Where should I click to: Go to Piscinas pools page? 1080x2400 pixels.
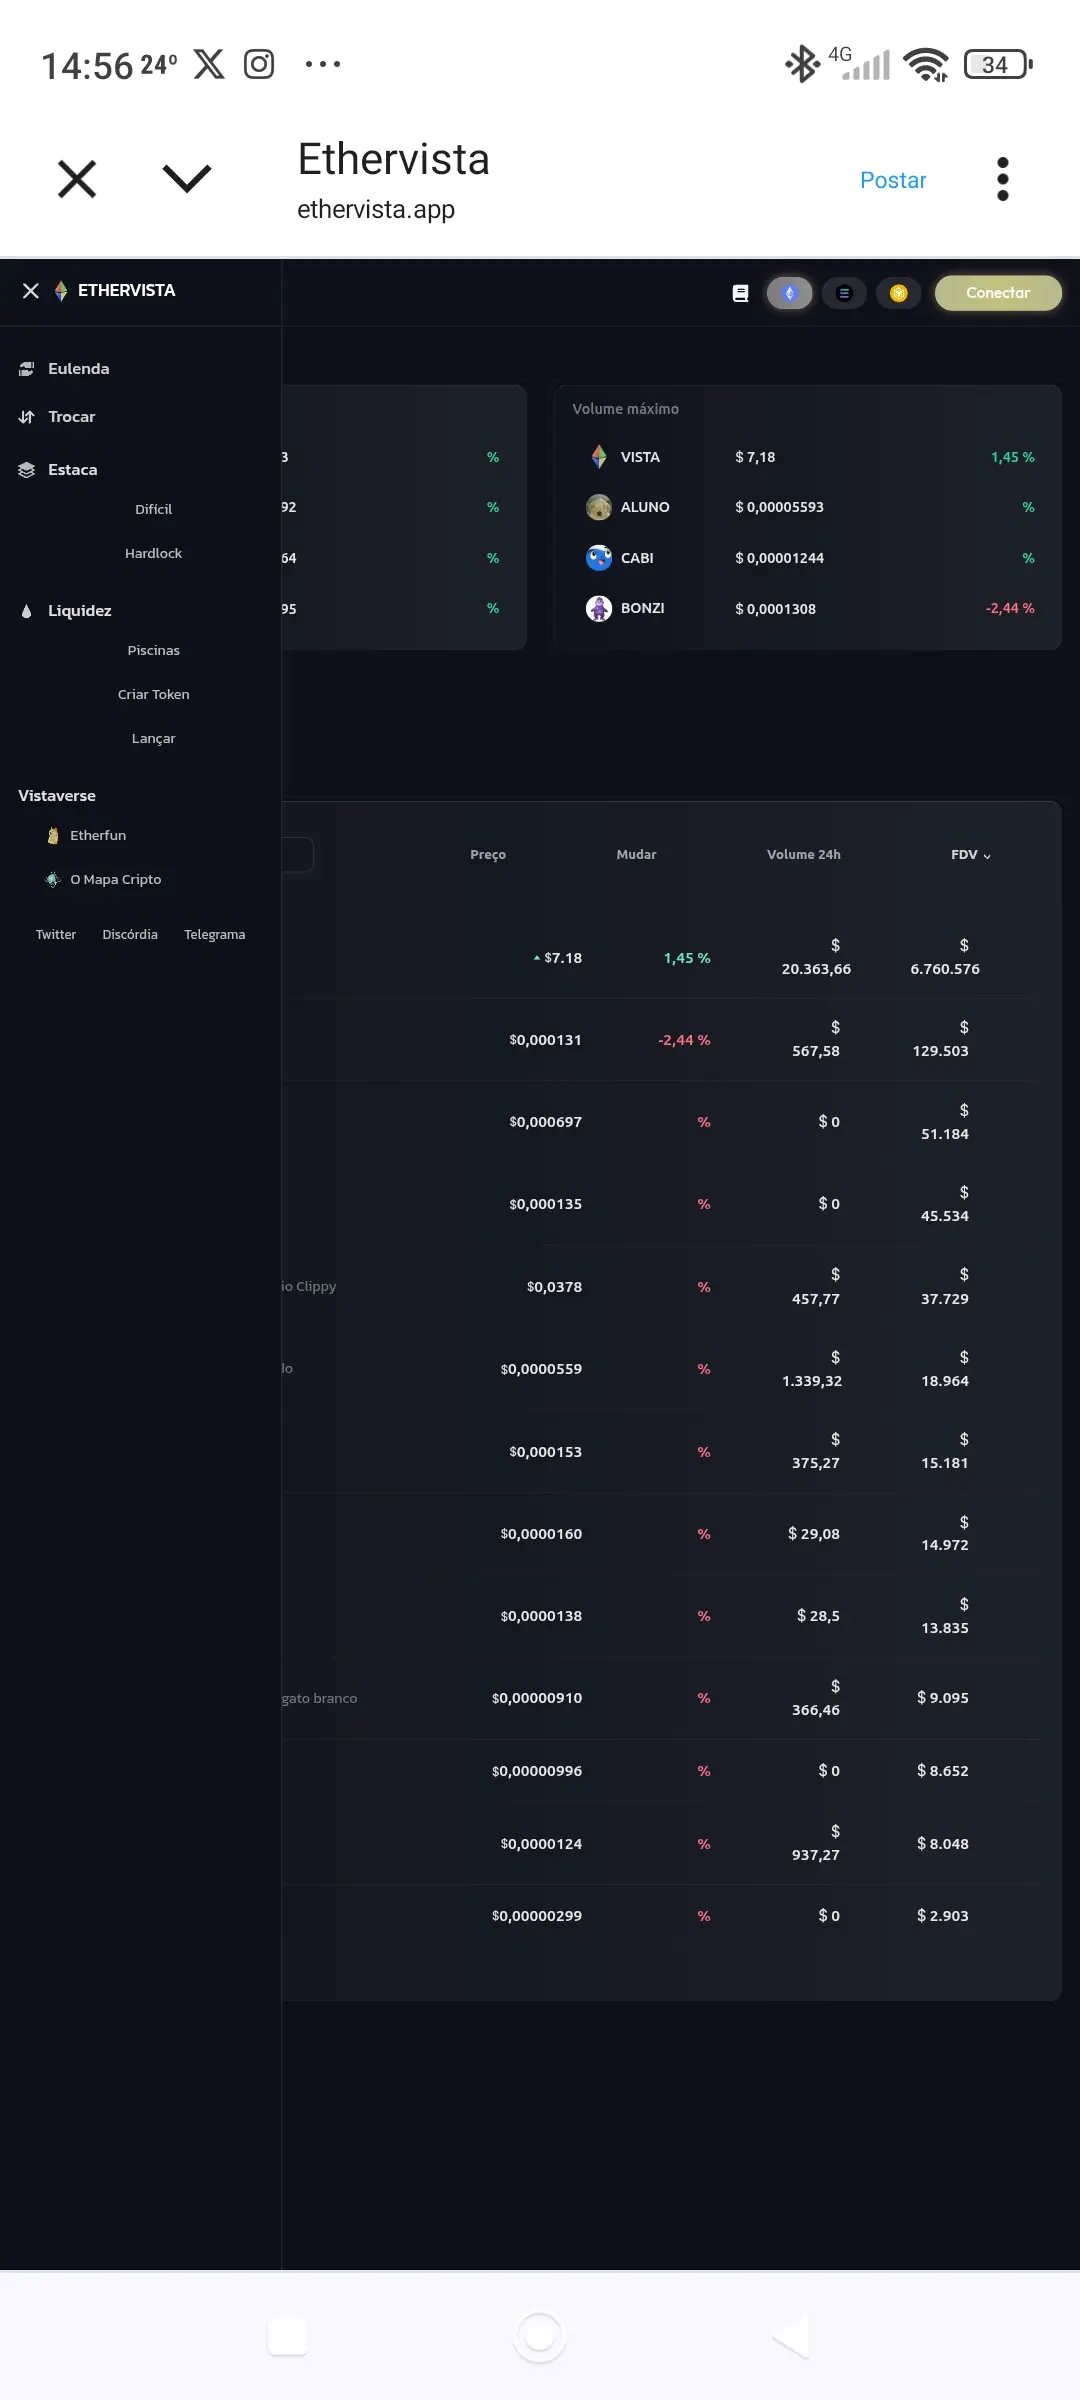(153, 650)
